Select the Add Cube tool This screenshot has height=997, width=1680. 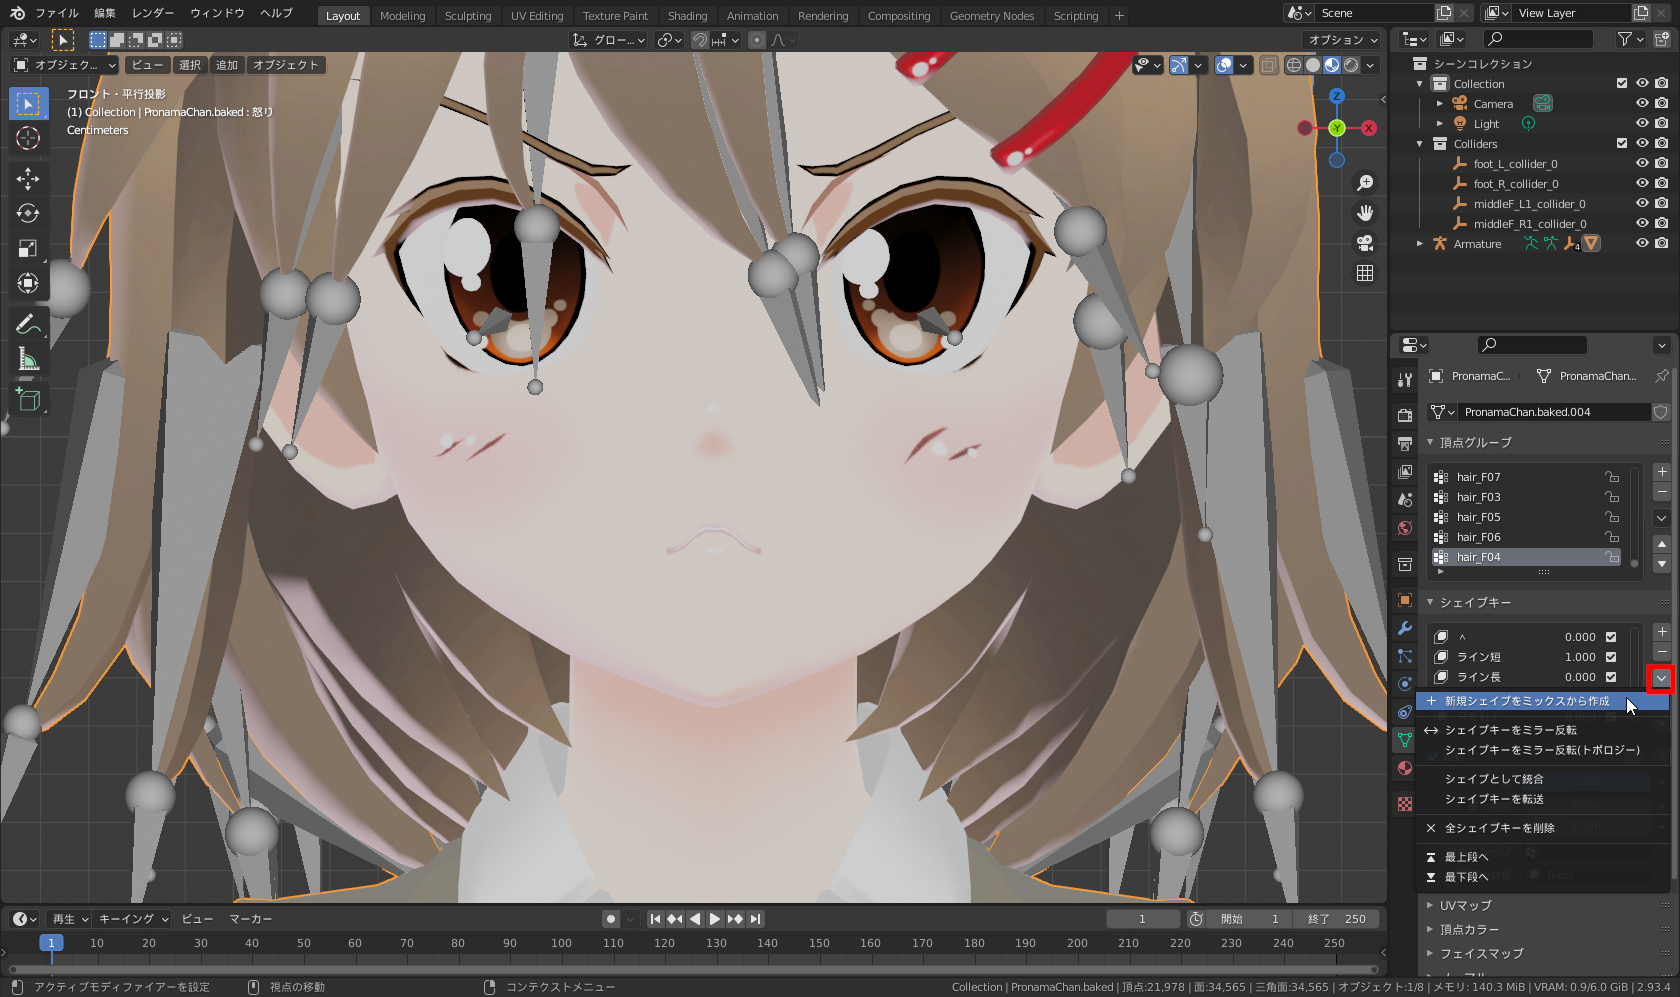click(28, 400)
